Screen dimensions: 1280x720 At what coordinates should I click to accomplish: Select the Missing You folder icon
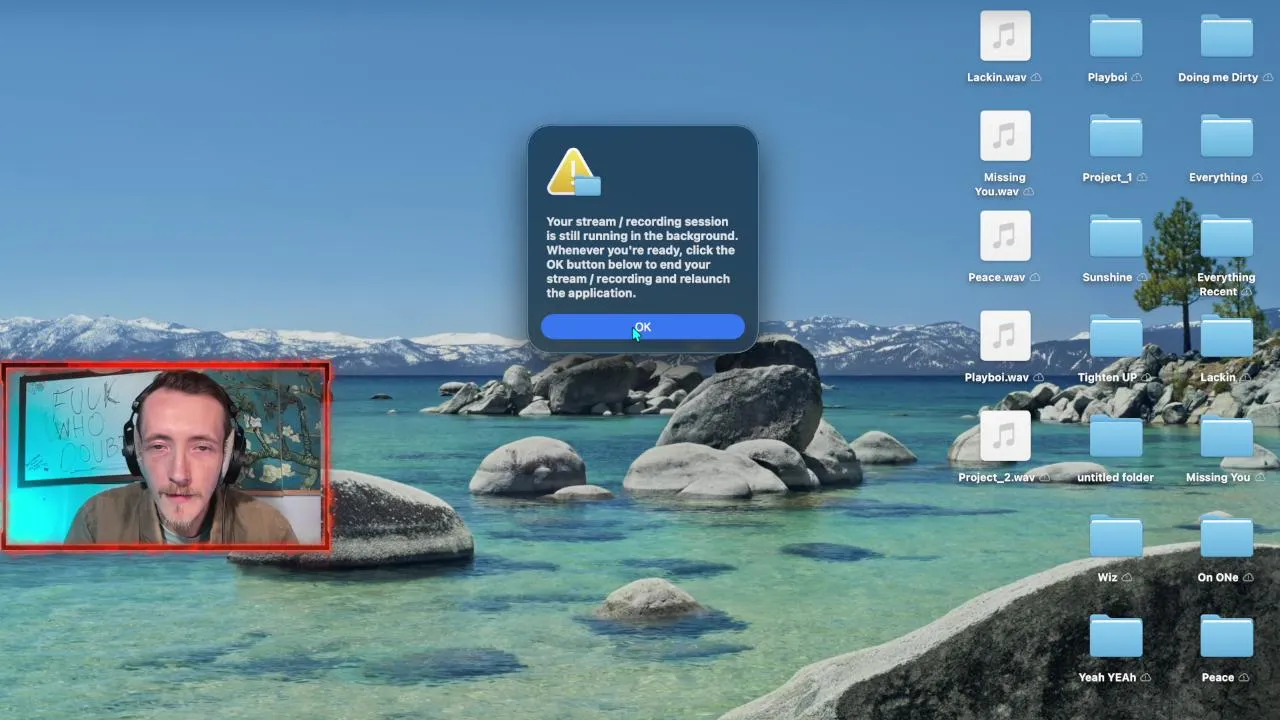[x=1226, y=436]
